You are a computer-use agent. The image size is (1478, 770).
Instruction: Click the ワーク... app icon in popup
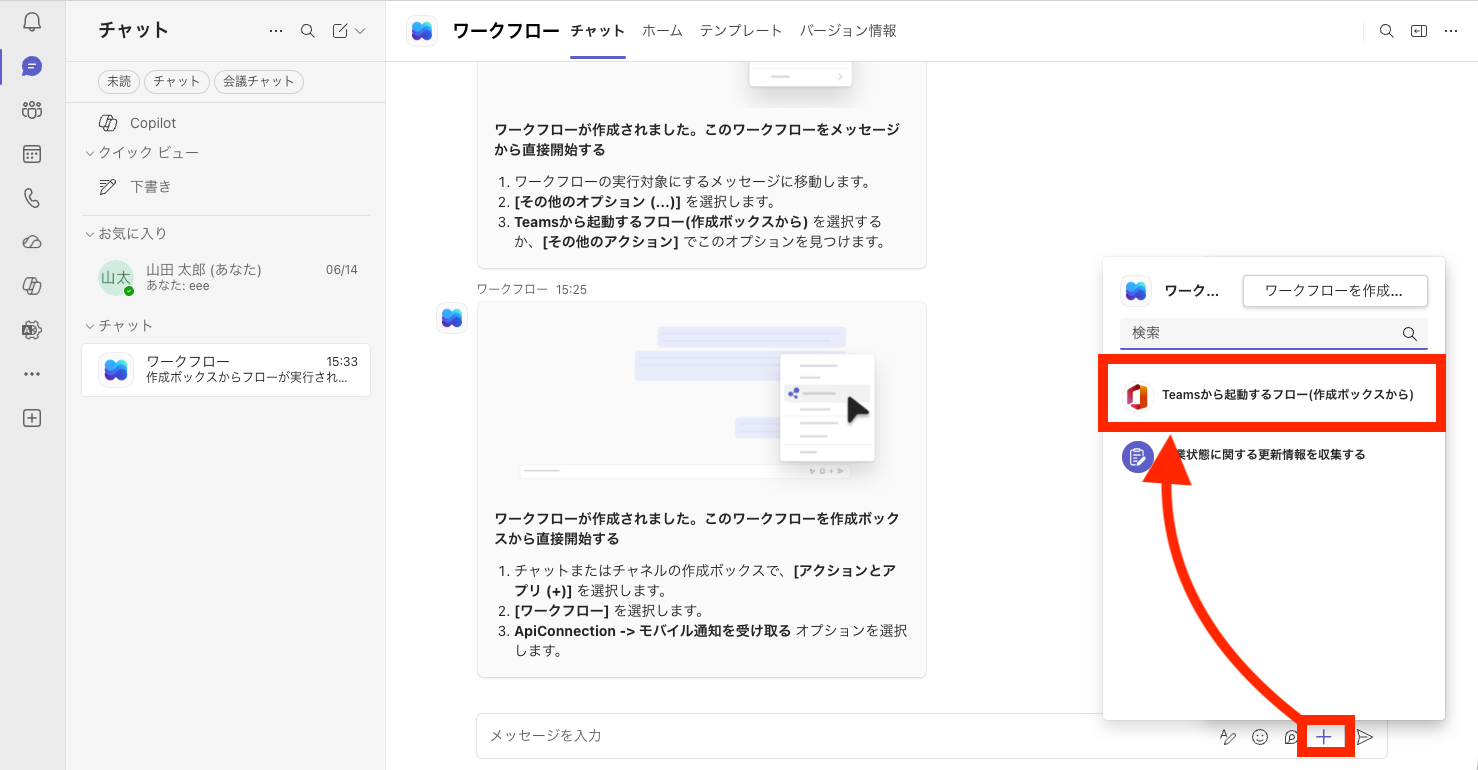point(1136,291)
